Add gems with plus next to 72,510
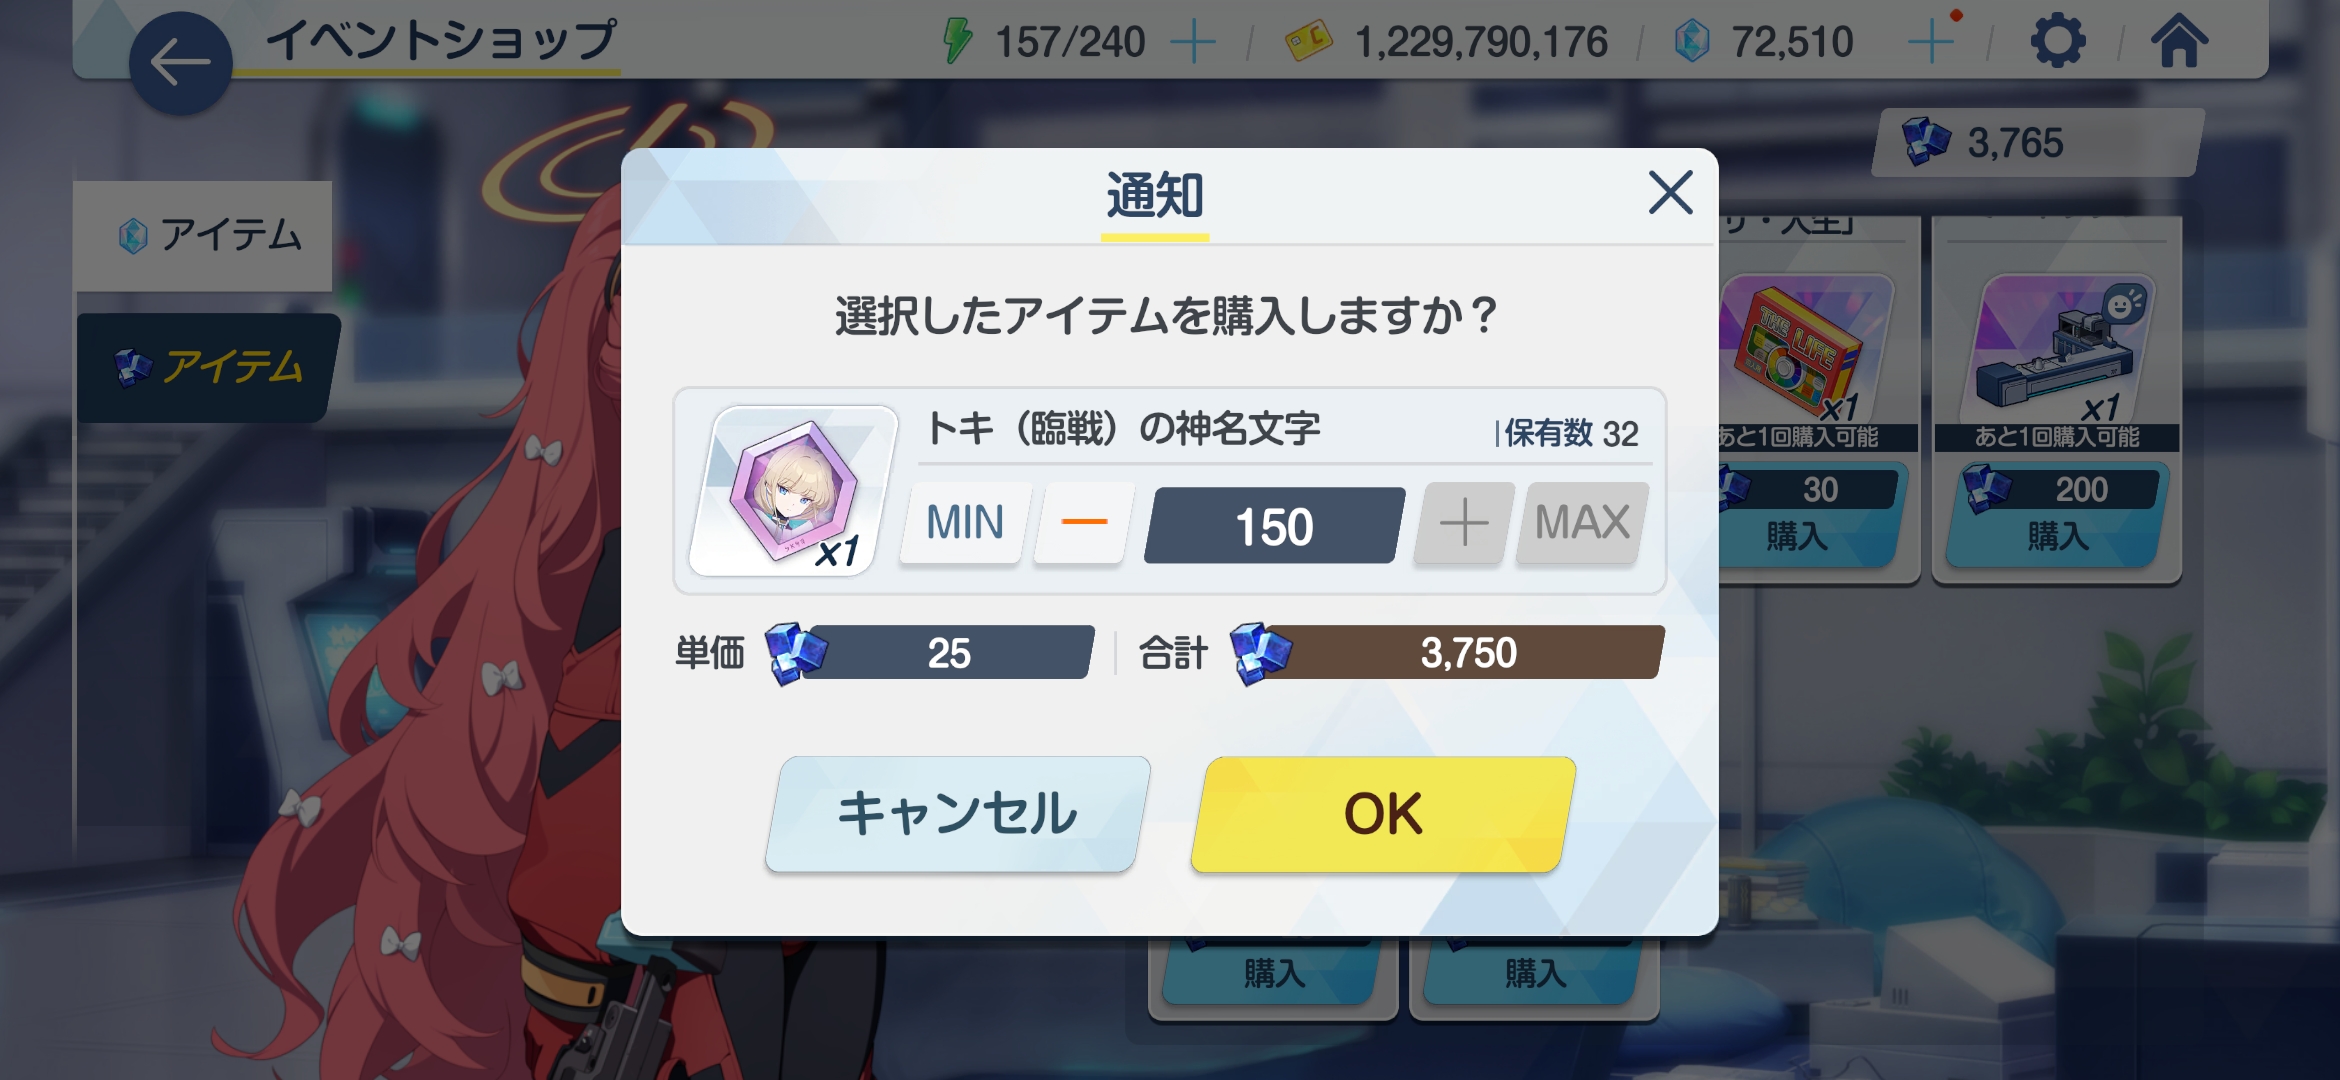The height and width of the screenshot is (1080, 2340). (1931, 43)
